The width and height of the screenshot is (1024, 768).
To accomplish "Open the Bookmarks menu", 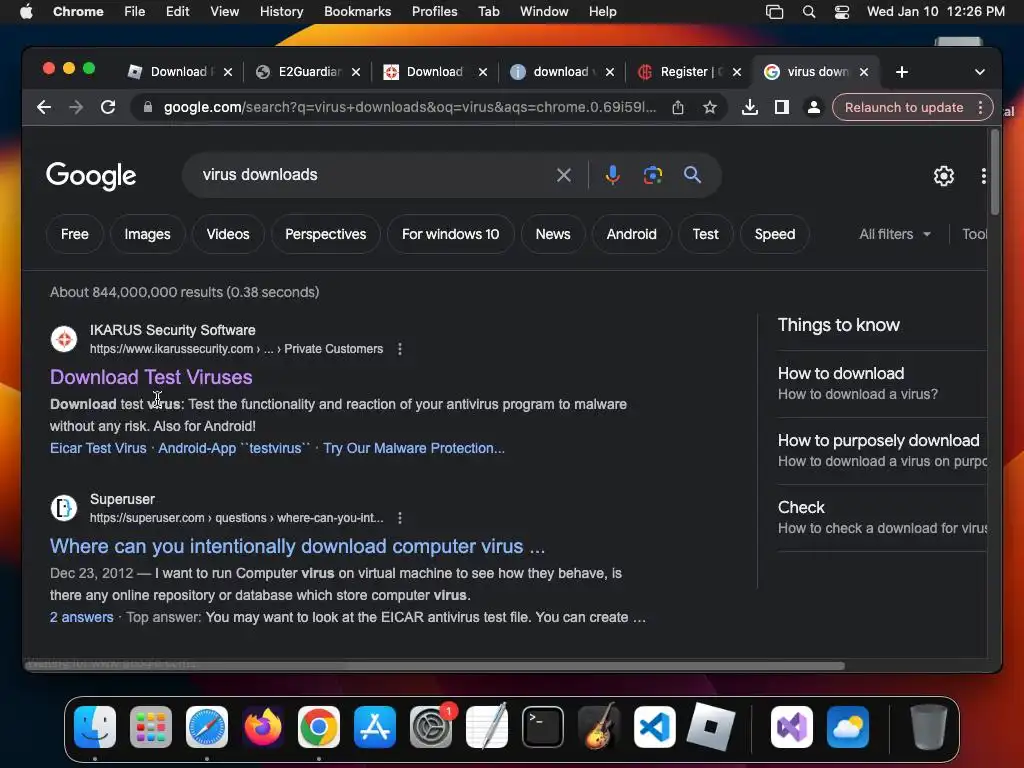I will click(x=357, y=12).
